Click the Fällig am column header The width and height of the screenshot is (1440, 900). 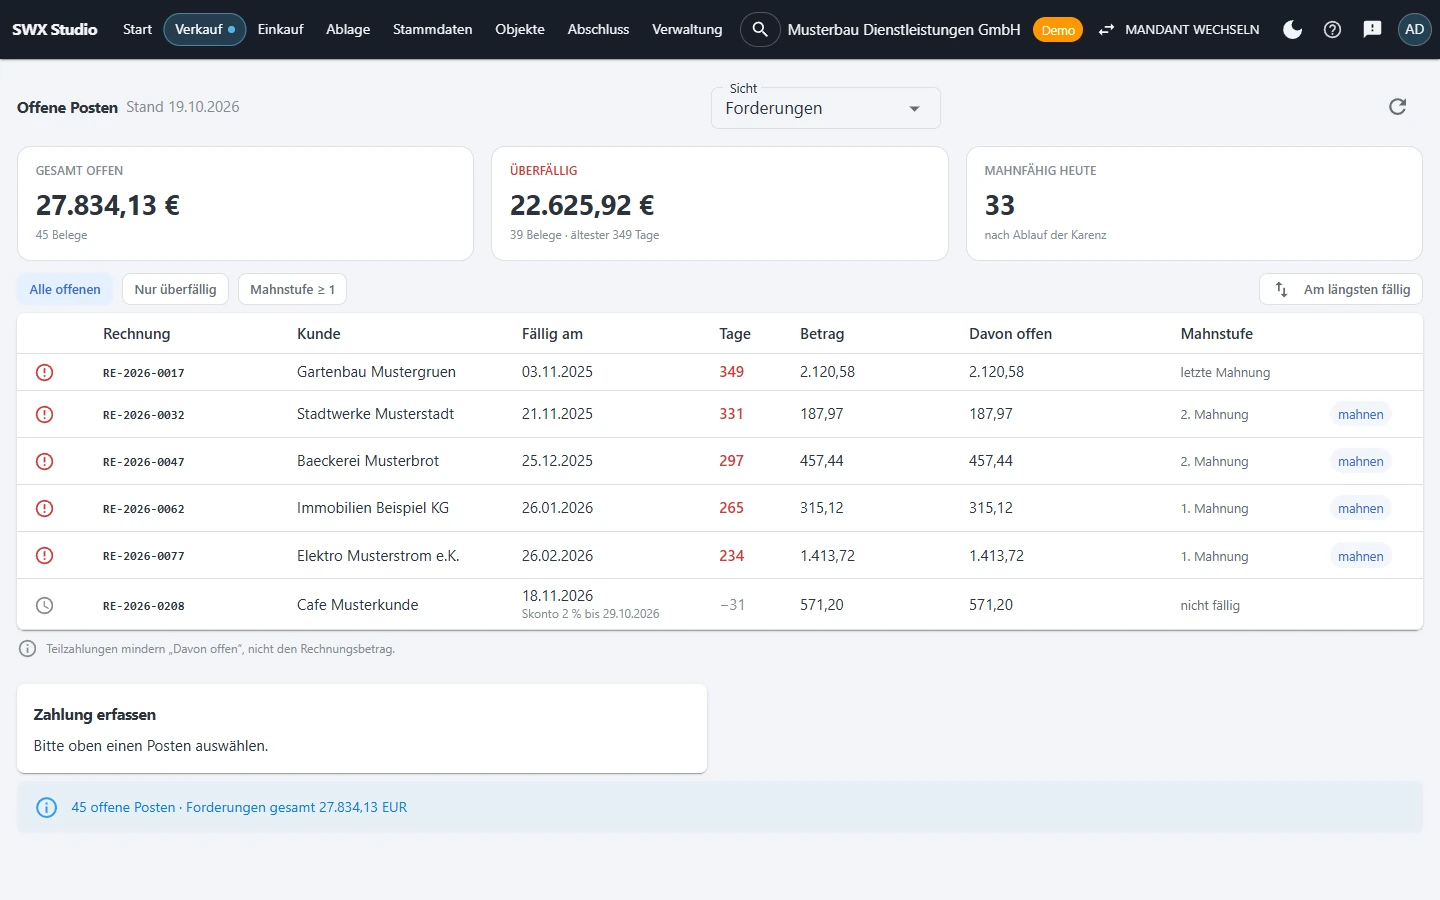[x=552, y=334]
